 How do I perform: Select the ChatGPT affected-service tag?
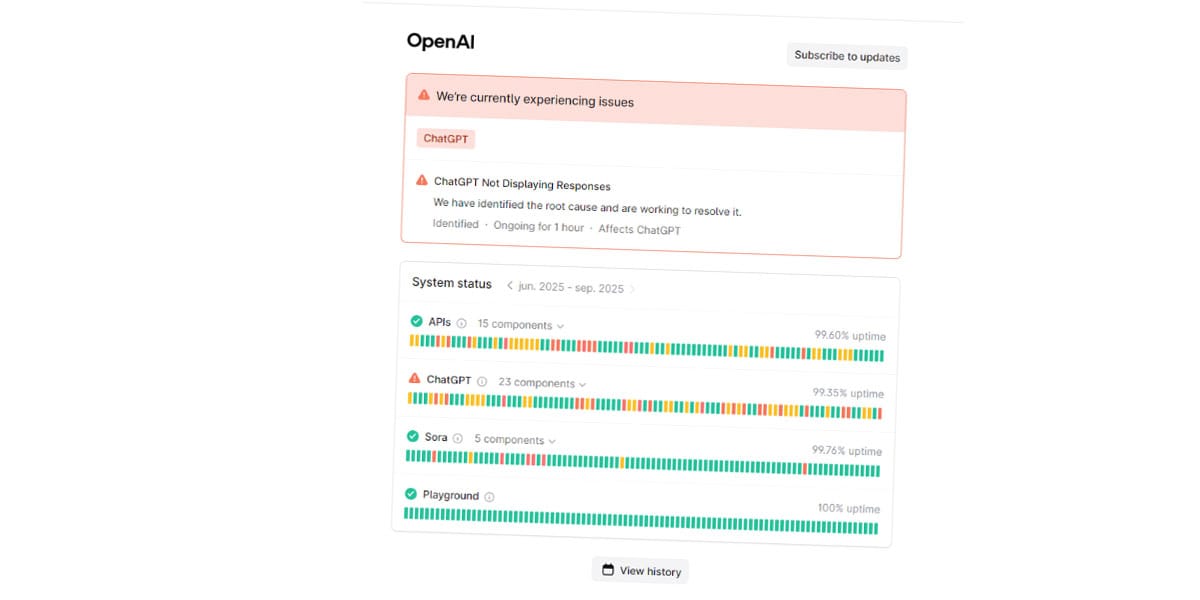(446, 139)
